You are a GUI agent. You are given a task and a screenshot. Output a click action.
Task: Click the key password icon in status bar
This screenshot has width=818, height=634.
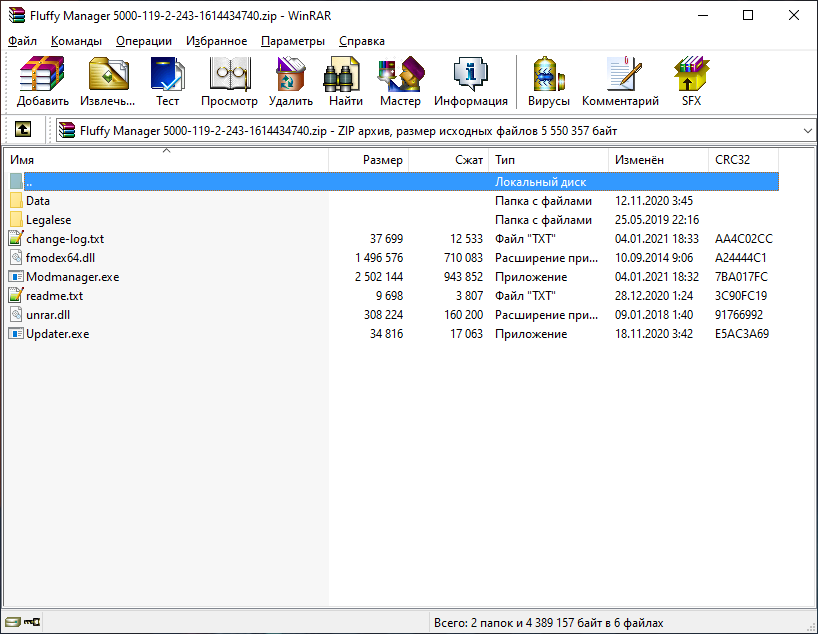(x=32, y=622)
